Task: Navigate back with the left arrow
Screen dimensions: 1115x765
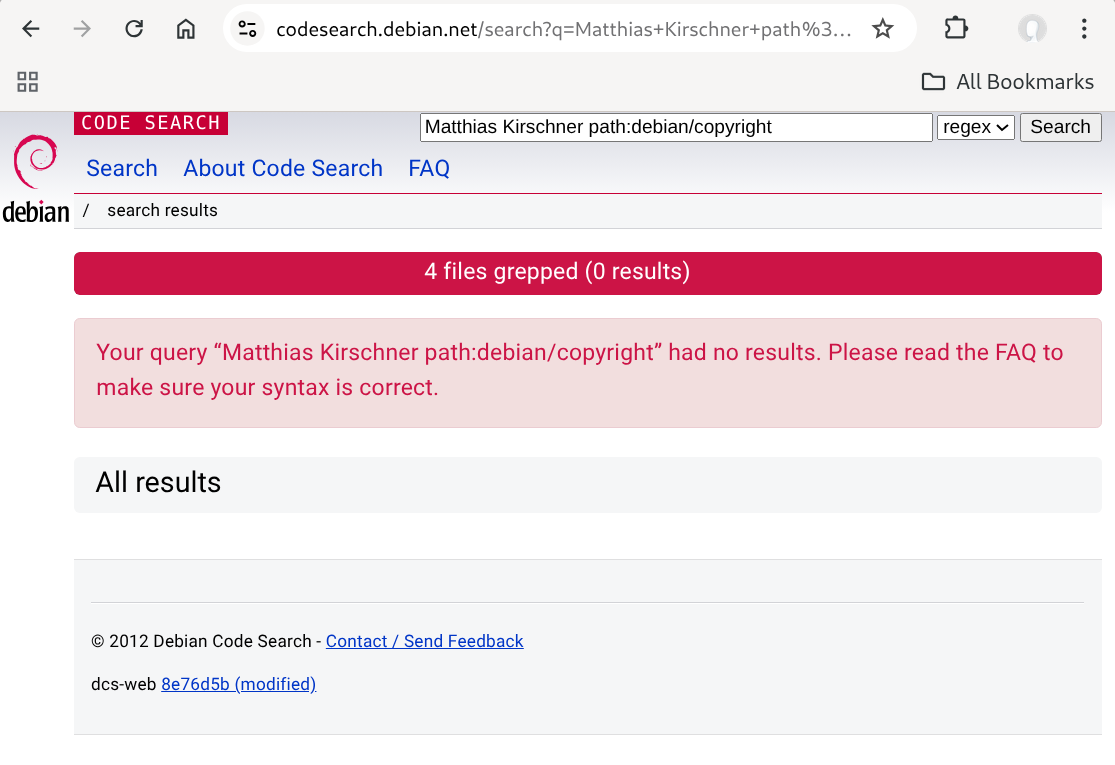Action: 30,29
